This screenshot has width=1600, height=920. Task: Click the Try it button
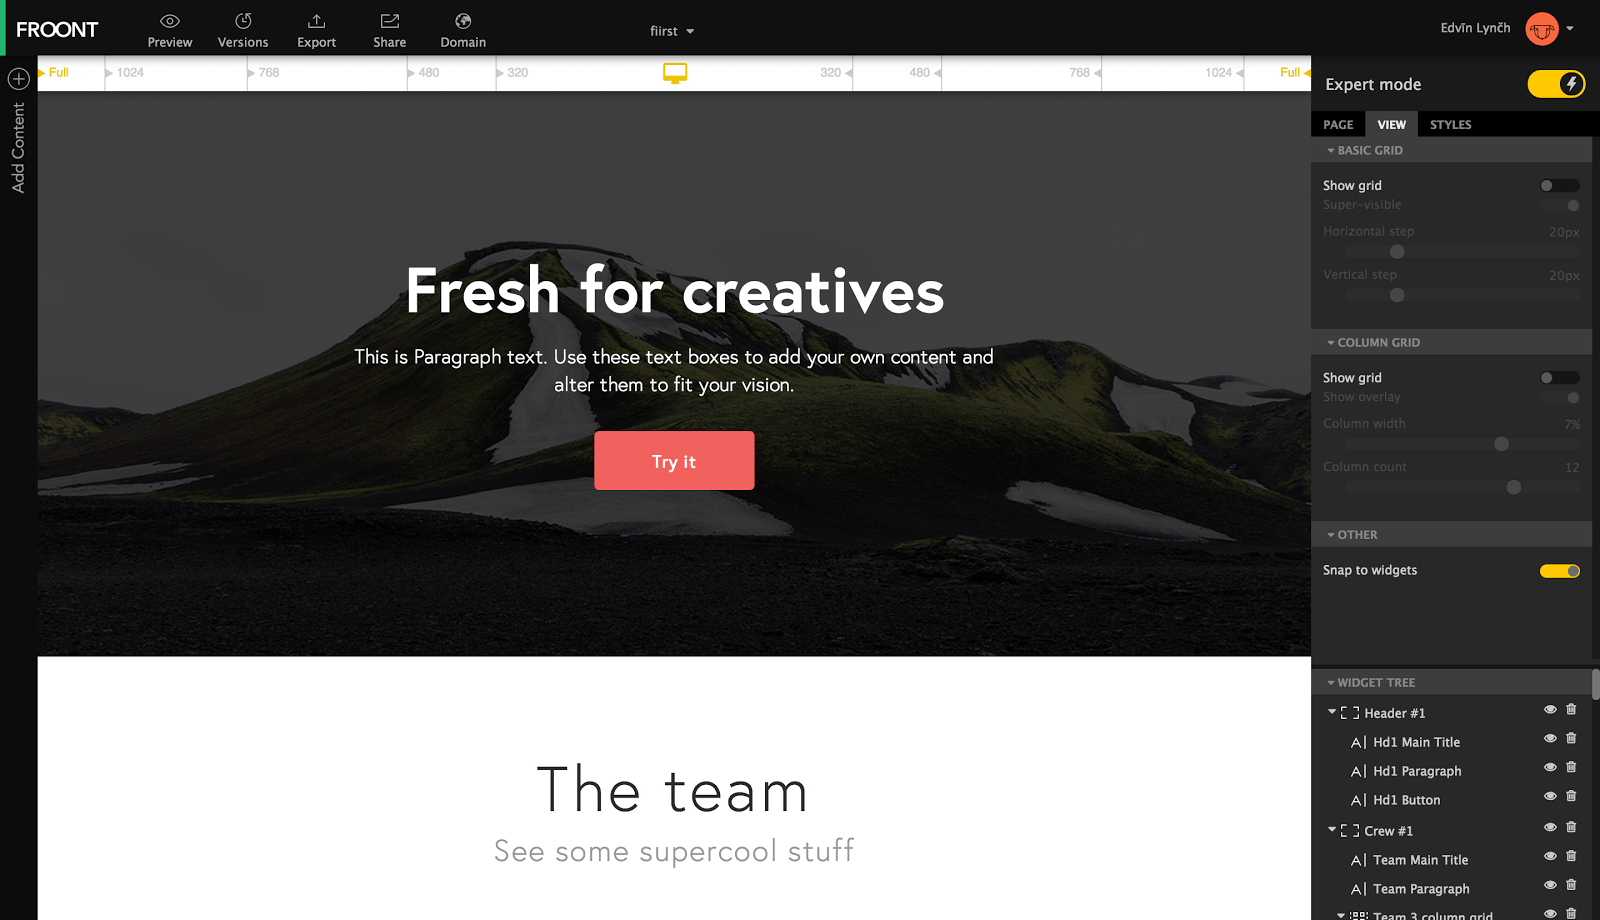[x=674, y=461]
